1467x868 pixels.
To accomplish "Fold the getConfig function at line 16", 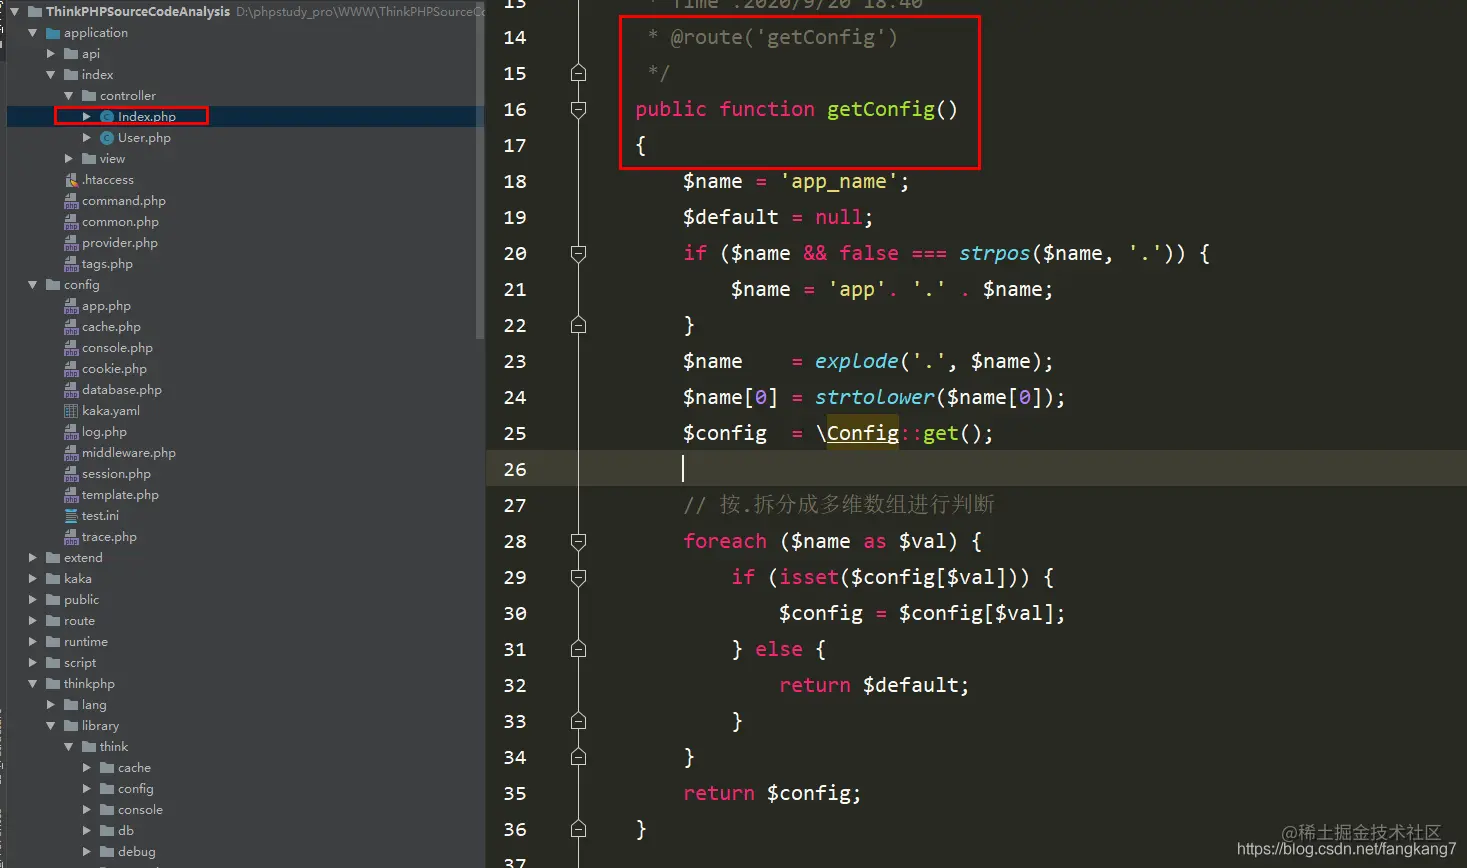I will [x=578, y=109].
